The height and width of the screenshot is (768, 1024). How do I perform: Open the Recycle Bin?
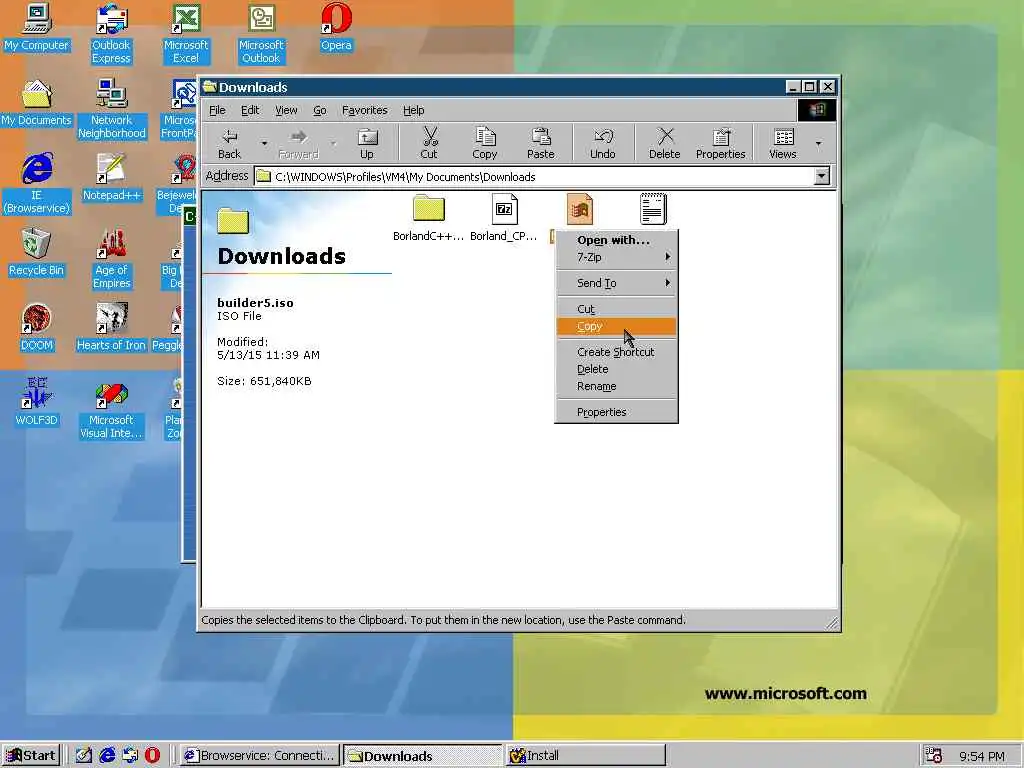pyautogui.click(x=37, y=253)
